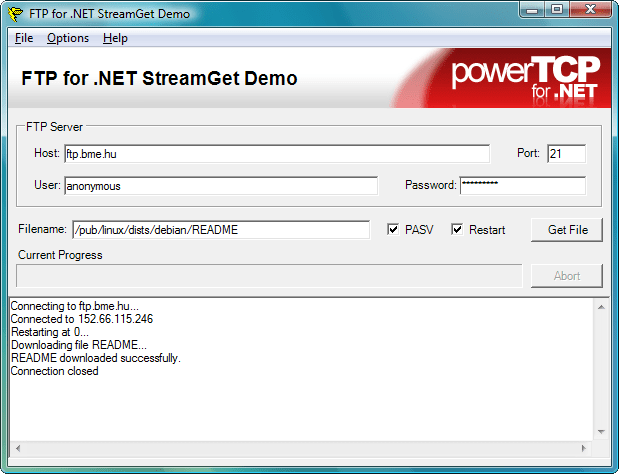Click the app icon in the title bar
This screenshot has height=474, width=619.
pos(15,14)
